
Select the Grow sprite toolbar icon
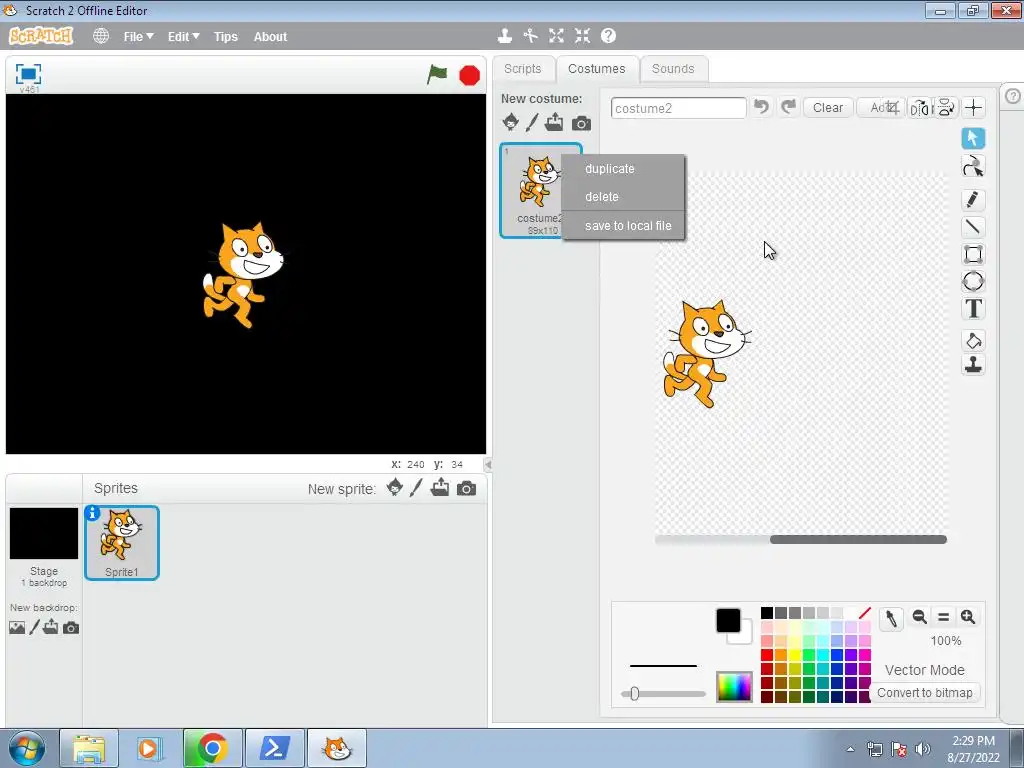[556, 36]
